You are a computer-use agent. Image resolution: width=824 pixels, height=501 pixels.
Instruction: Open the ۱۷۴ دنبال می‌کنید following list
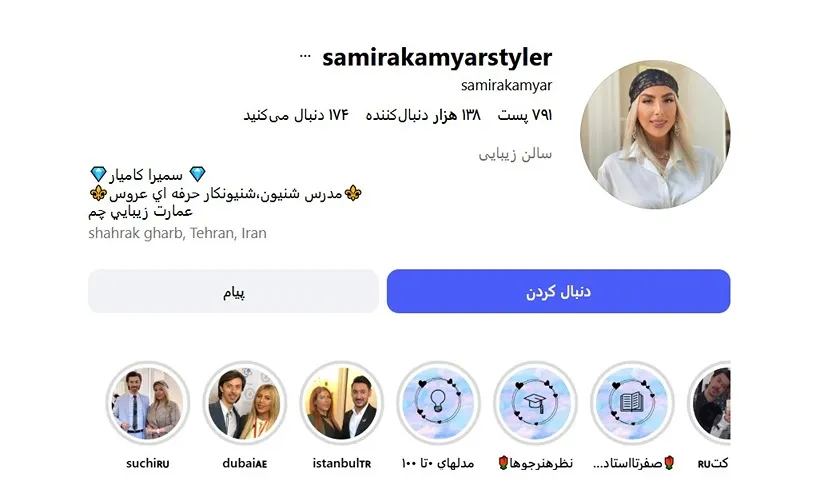coord(296,115)
